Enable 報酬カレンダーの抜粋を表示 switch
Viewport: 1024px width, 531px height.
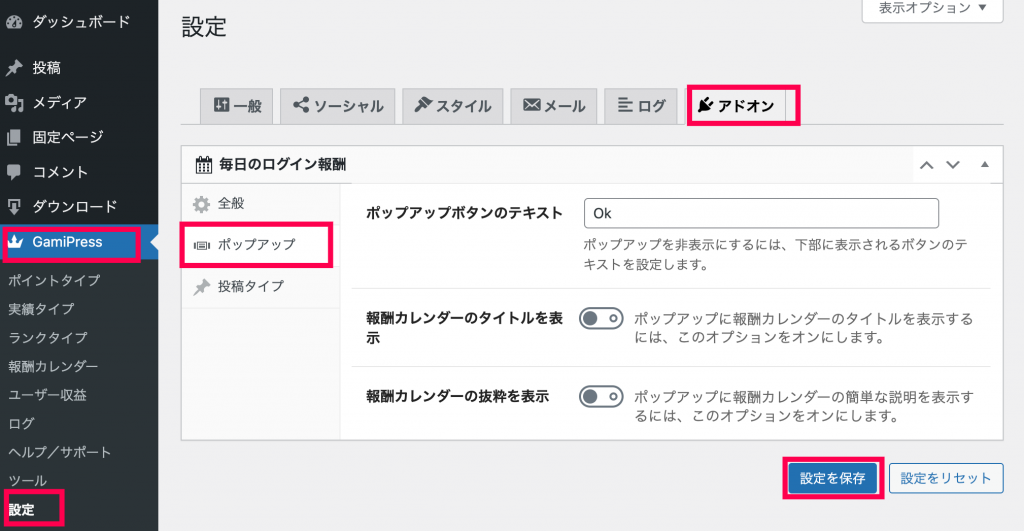pos(601,396)
